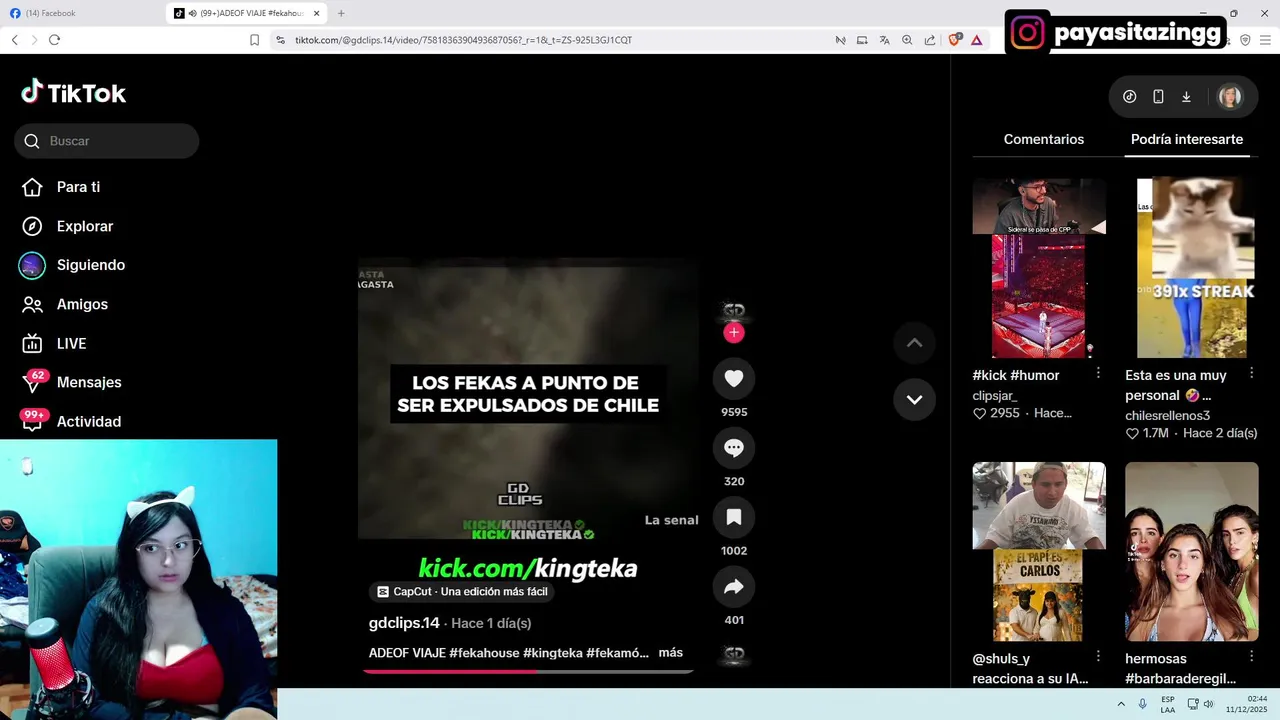Open the 'hermosas' three women video thumbnail
The image size is (1280, 720).
point(1192,551)
